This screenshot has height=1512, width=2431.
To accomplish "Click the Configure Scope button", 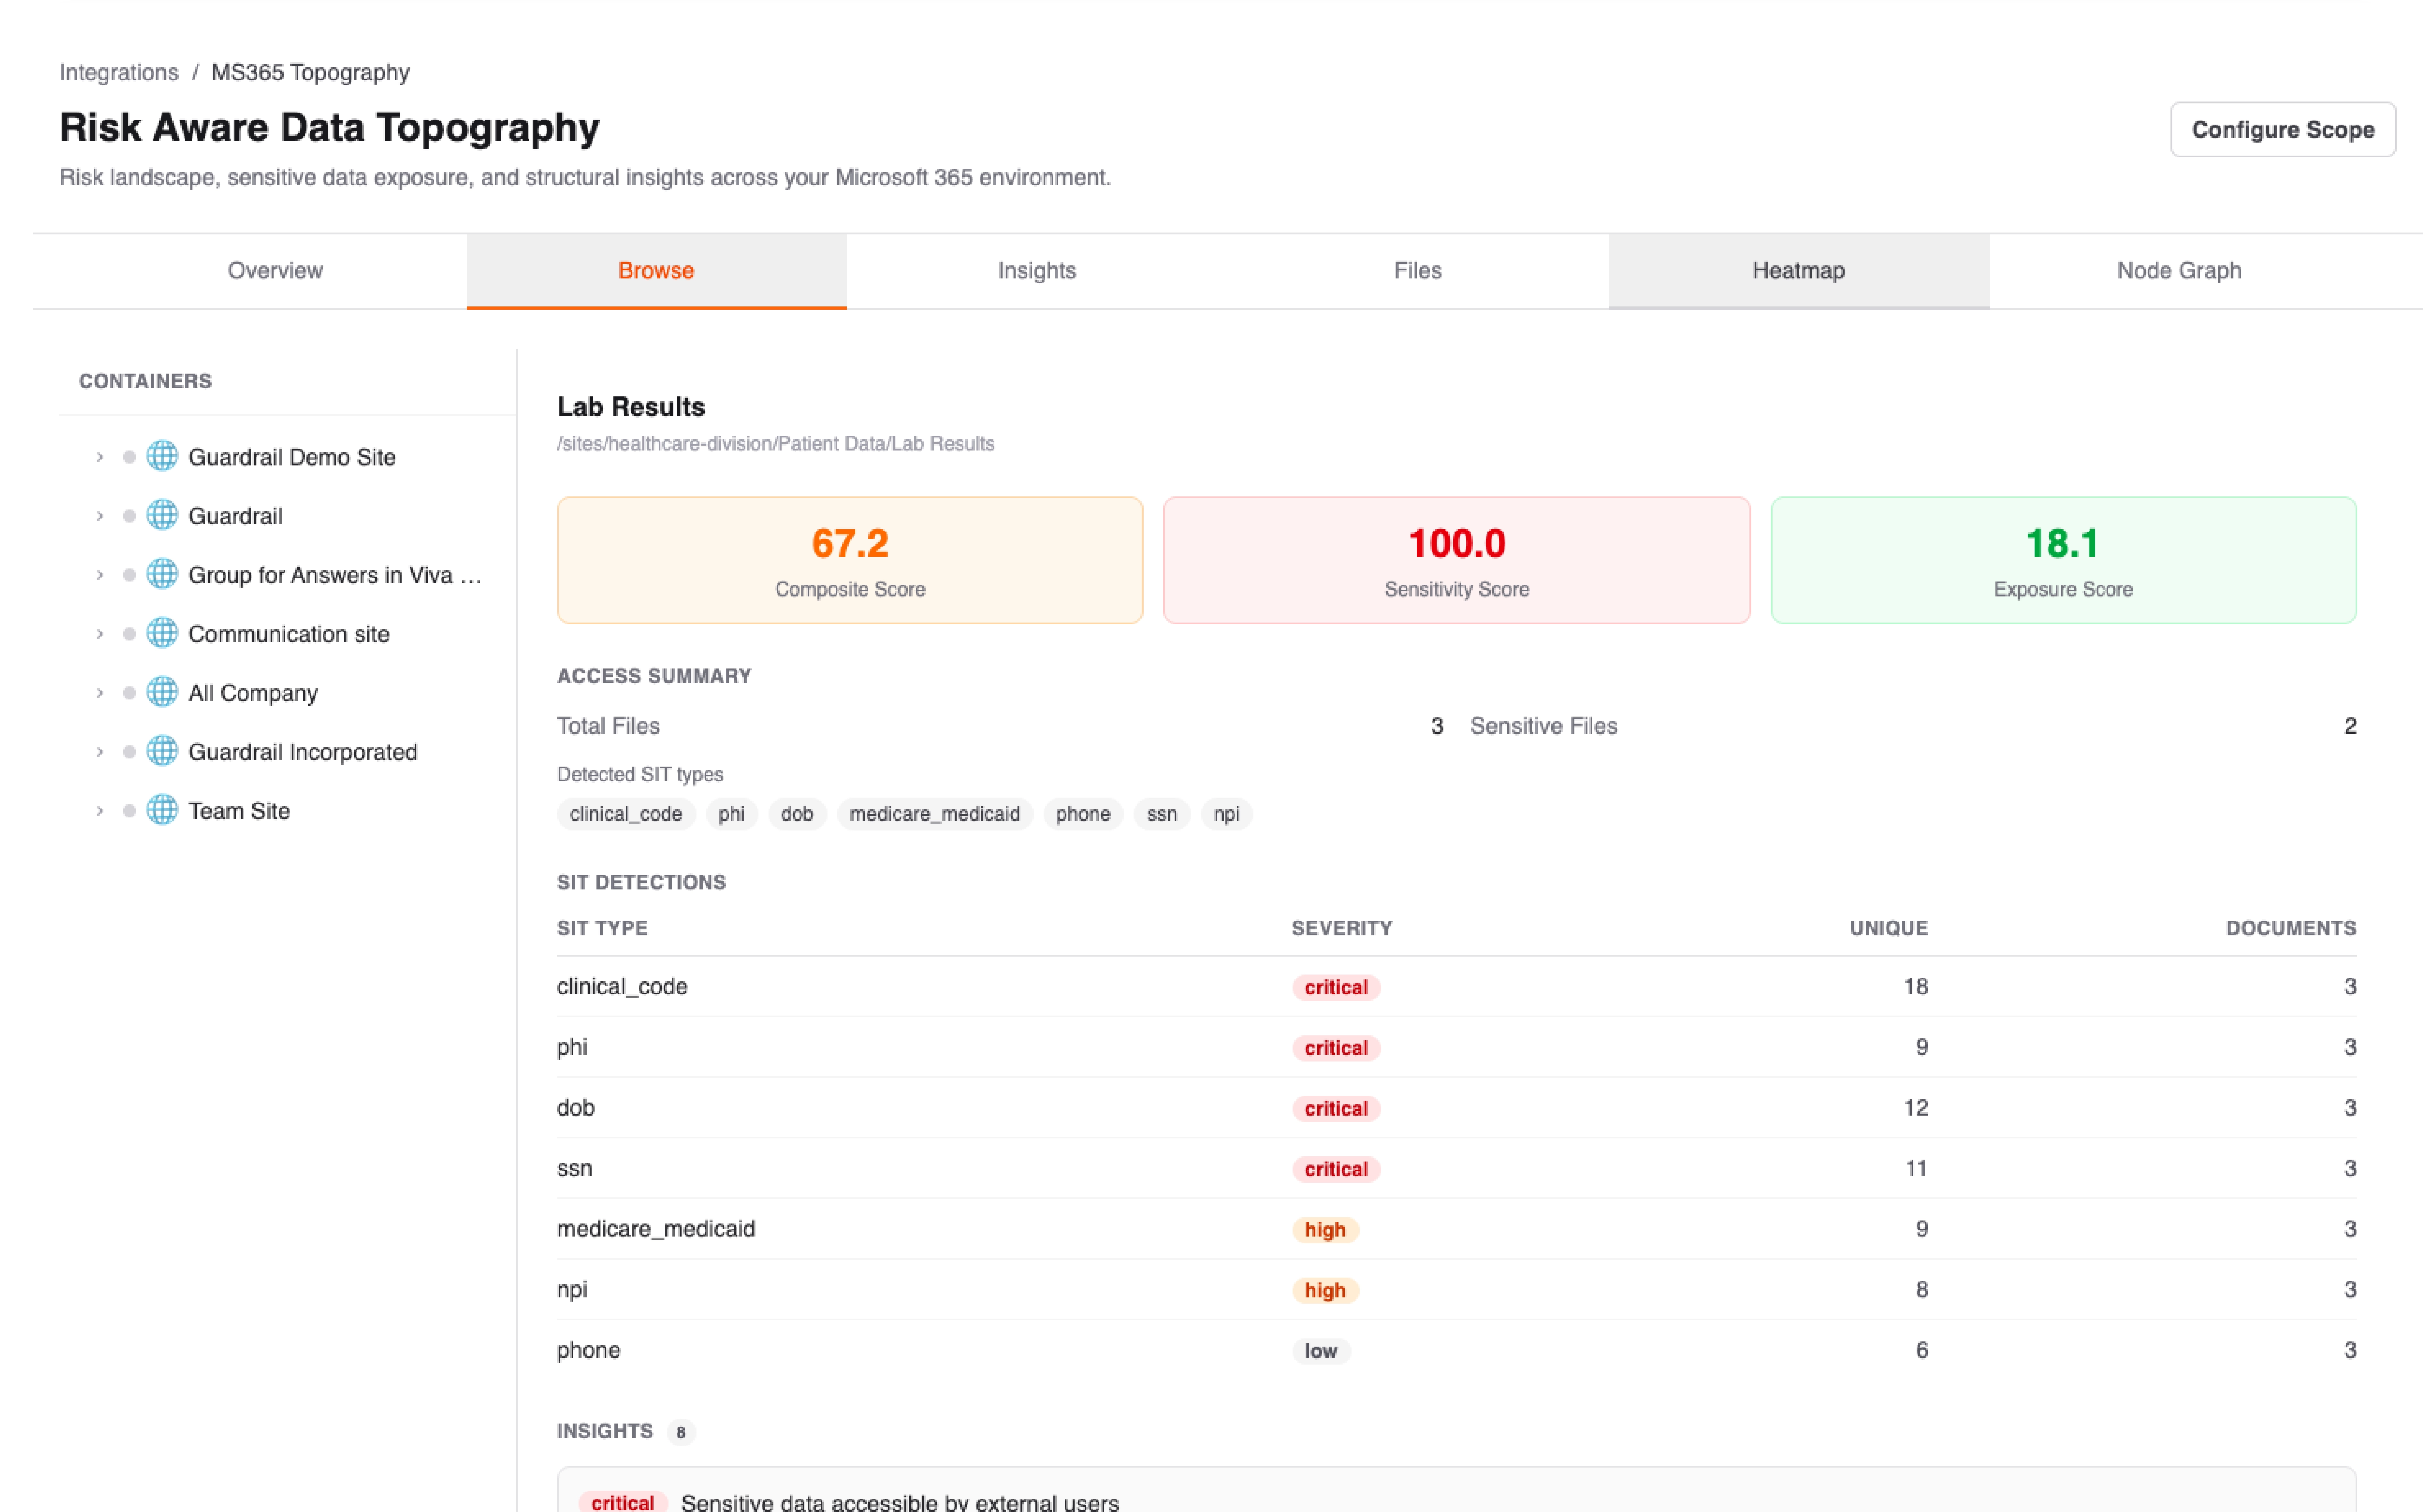I will pos(2283,130).
